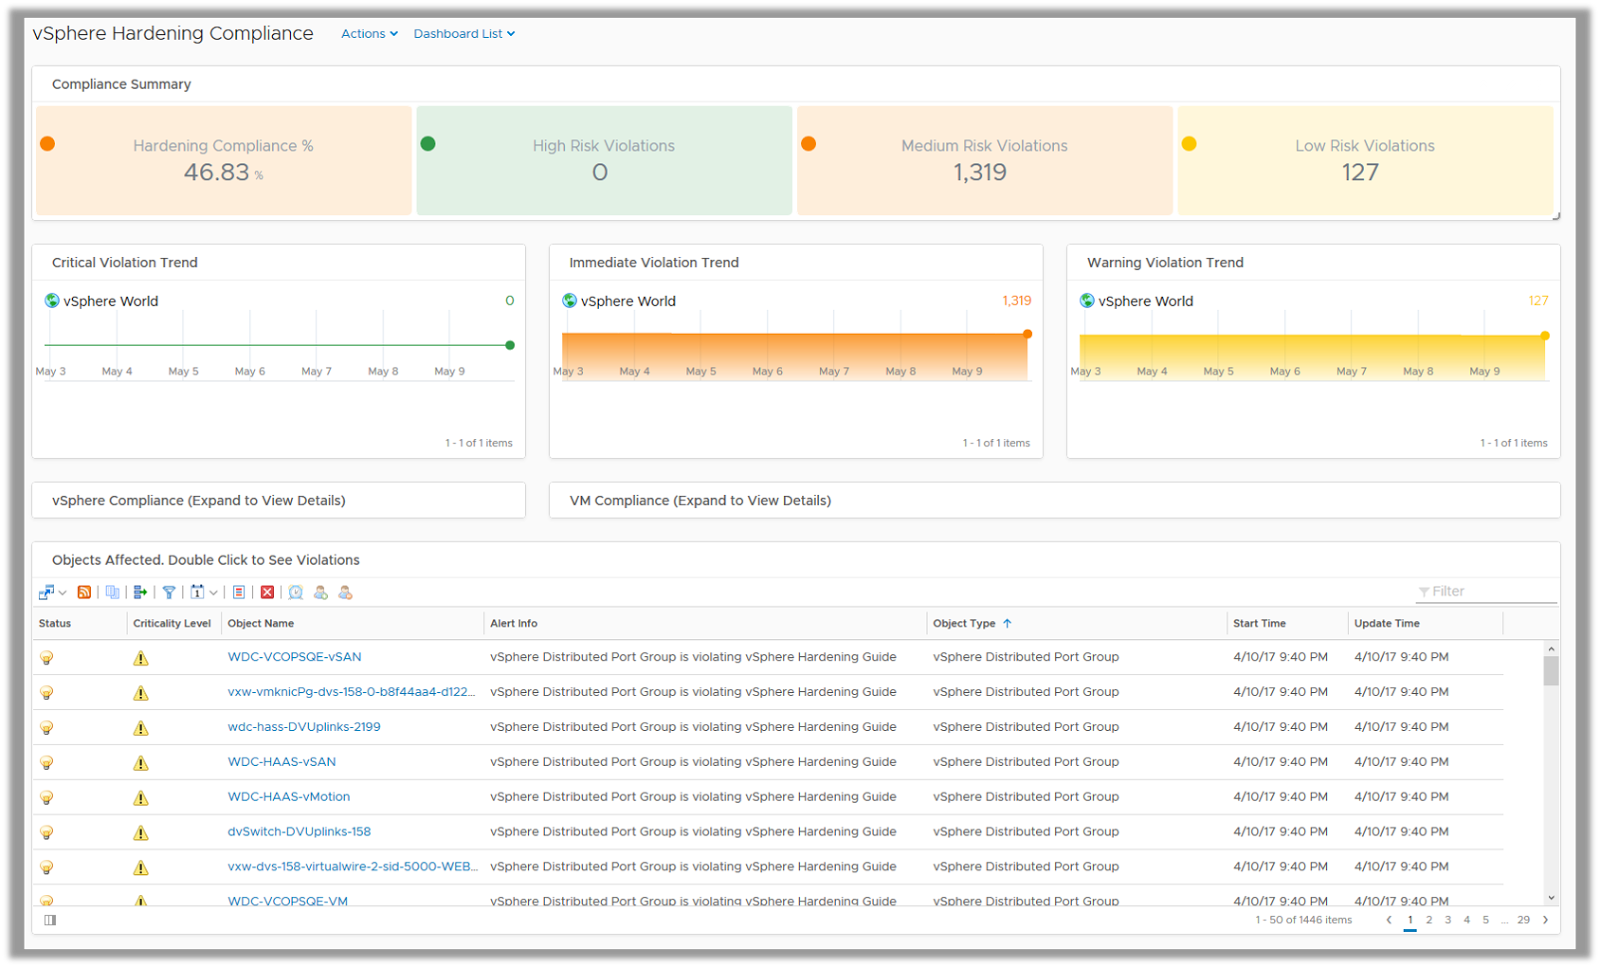This screenshot has width=1600, height=967.
Task: Click the funnel filter icon in the toolbar
Action: (169, 592)
